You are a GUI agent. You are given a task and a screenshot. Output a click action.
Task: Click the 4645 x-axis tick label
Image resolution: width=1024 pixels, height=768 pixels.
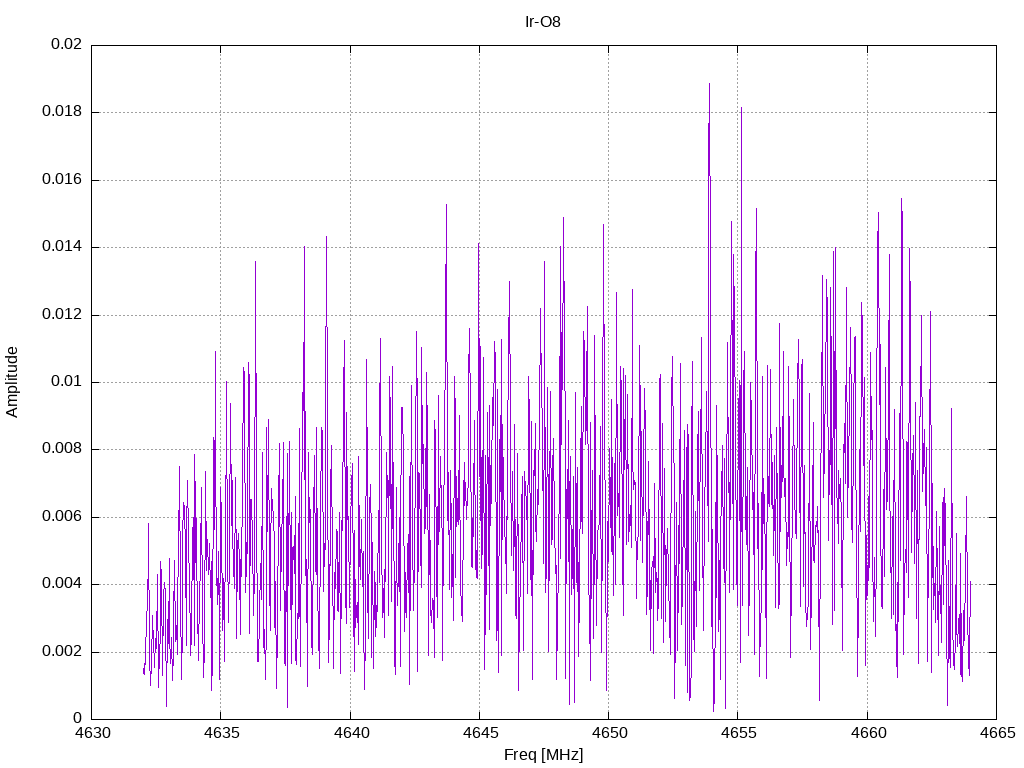point(481,733)
